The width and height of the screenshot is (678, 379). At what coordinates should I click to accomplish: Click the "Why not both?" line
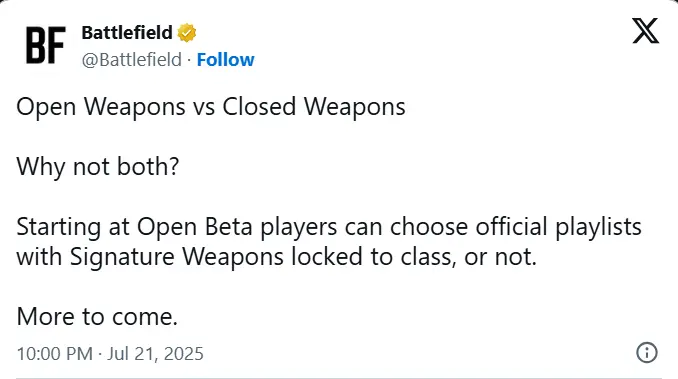click(98, 166)
